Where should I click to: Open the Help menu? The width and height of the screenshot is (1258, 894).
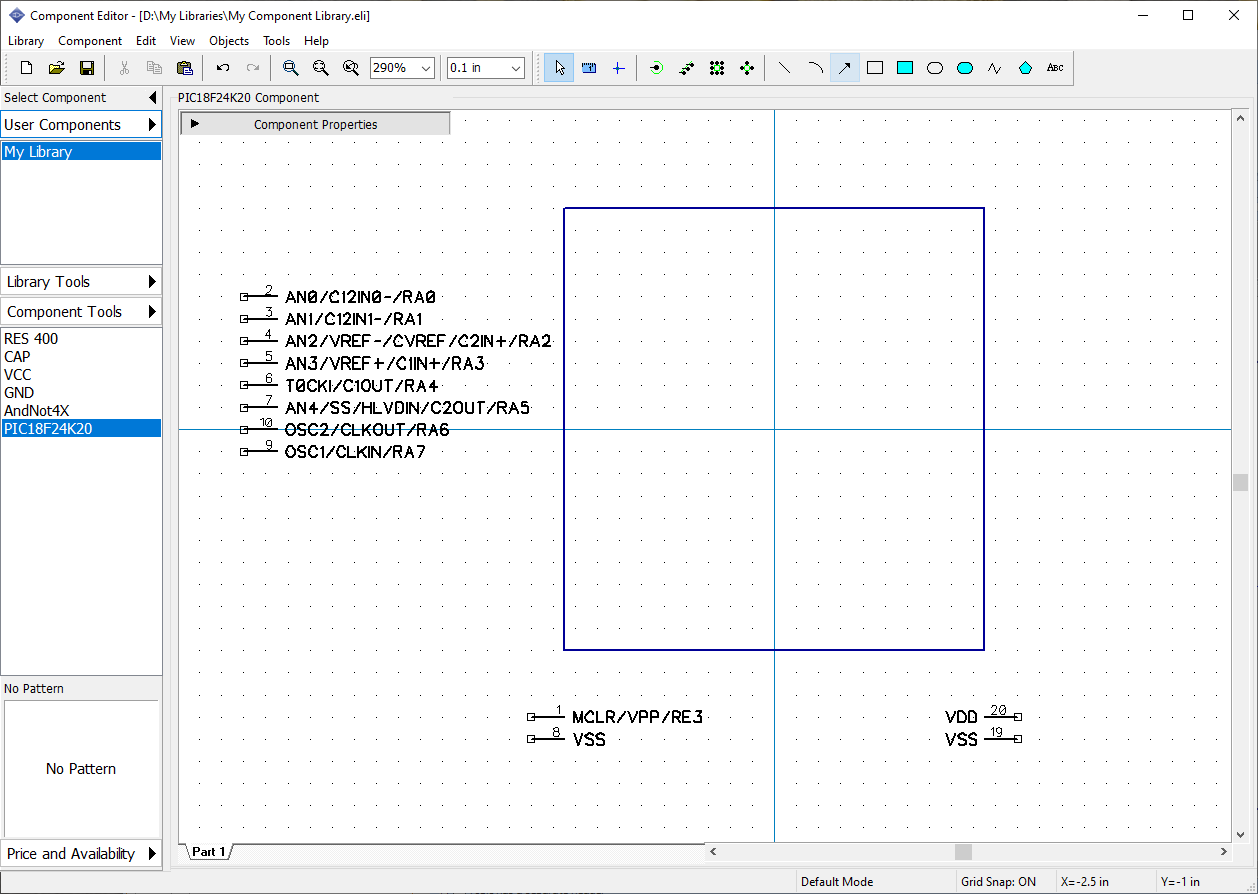[x=316, y=41]
